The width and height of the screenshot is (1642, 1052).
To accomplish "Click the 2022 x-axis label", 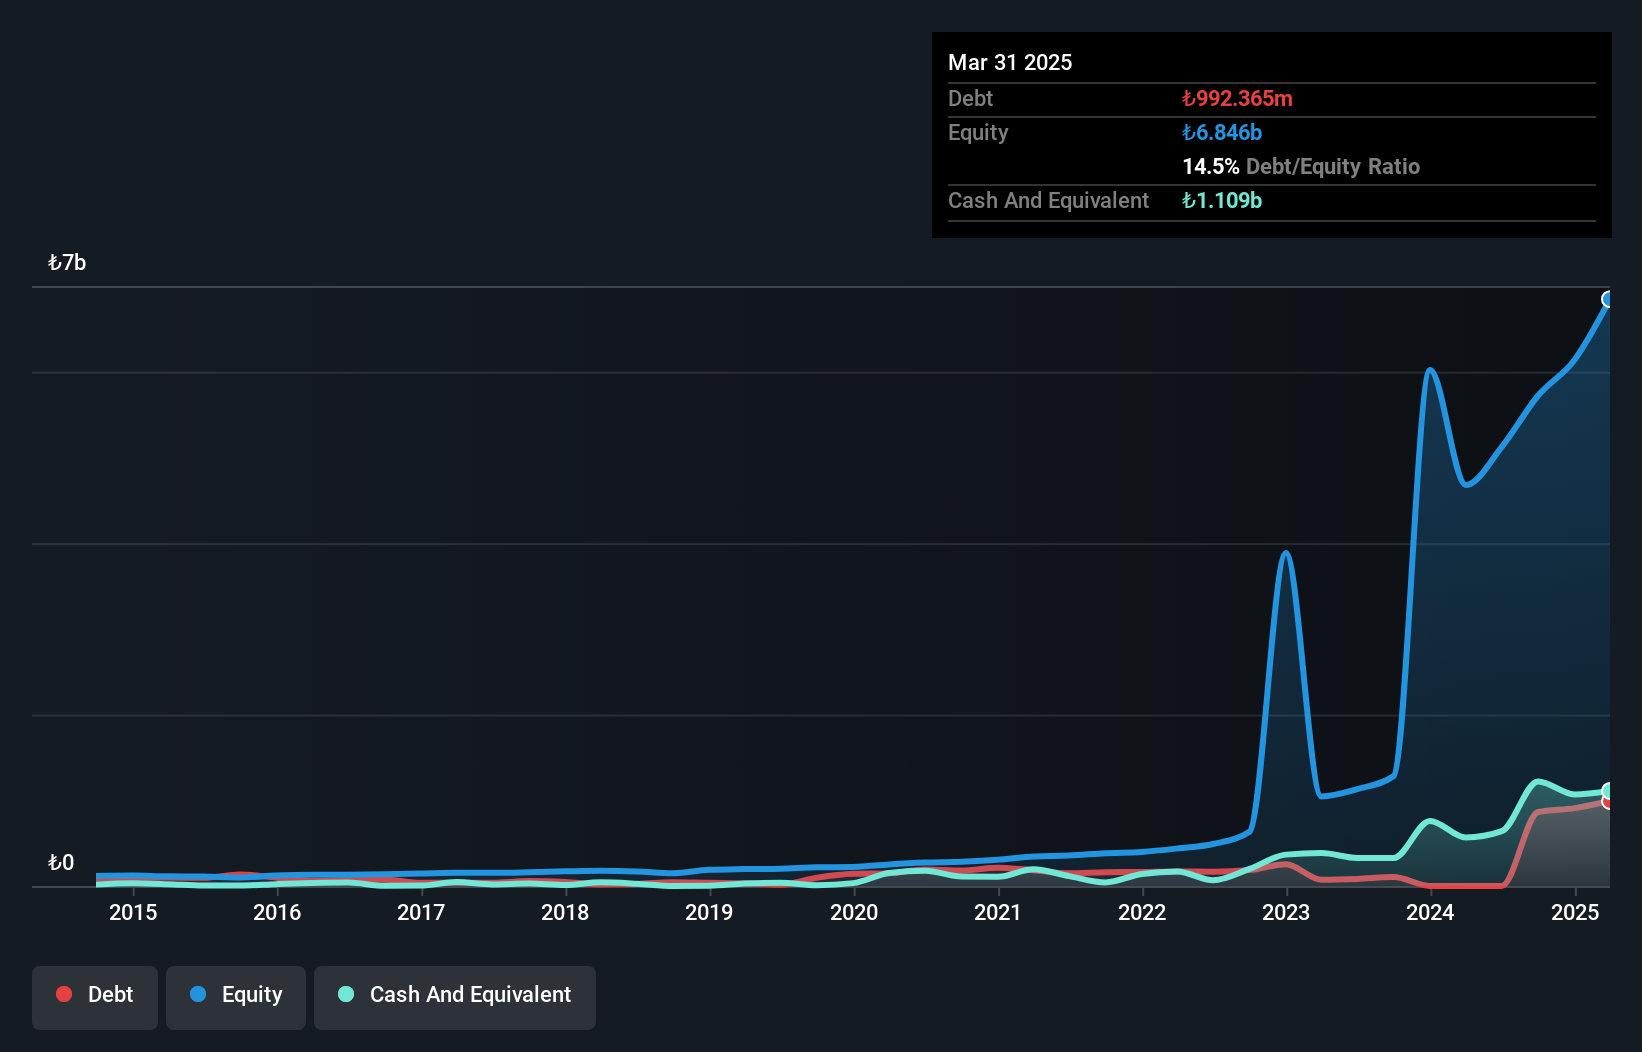I will pos(1142,912).
